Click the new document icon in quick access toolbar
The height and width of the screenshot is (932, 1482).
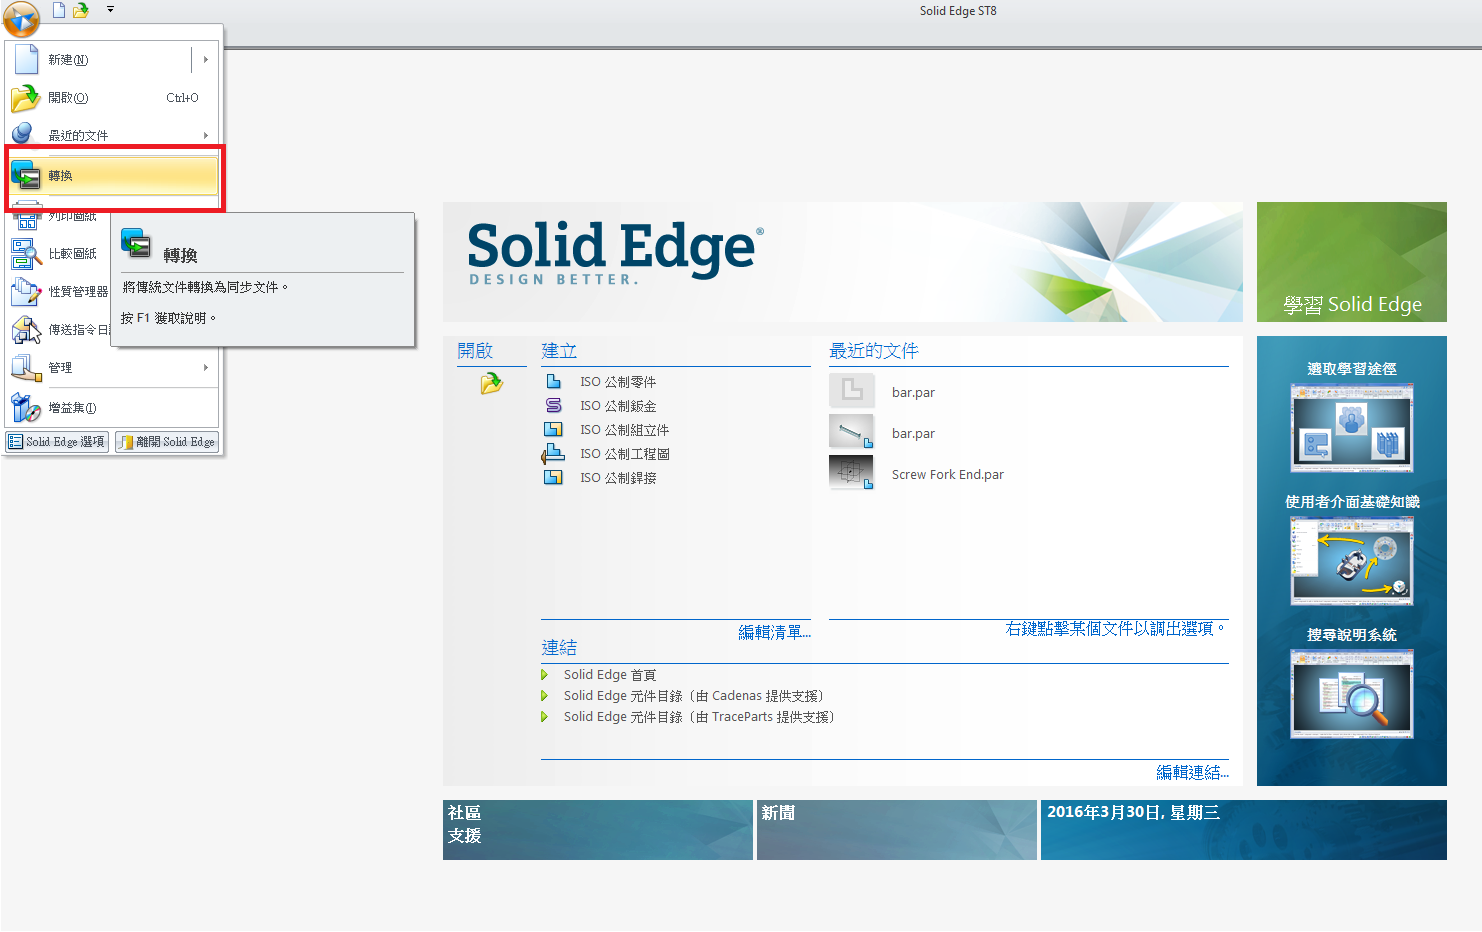coord(59,10)
